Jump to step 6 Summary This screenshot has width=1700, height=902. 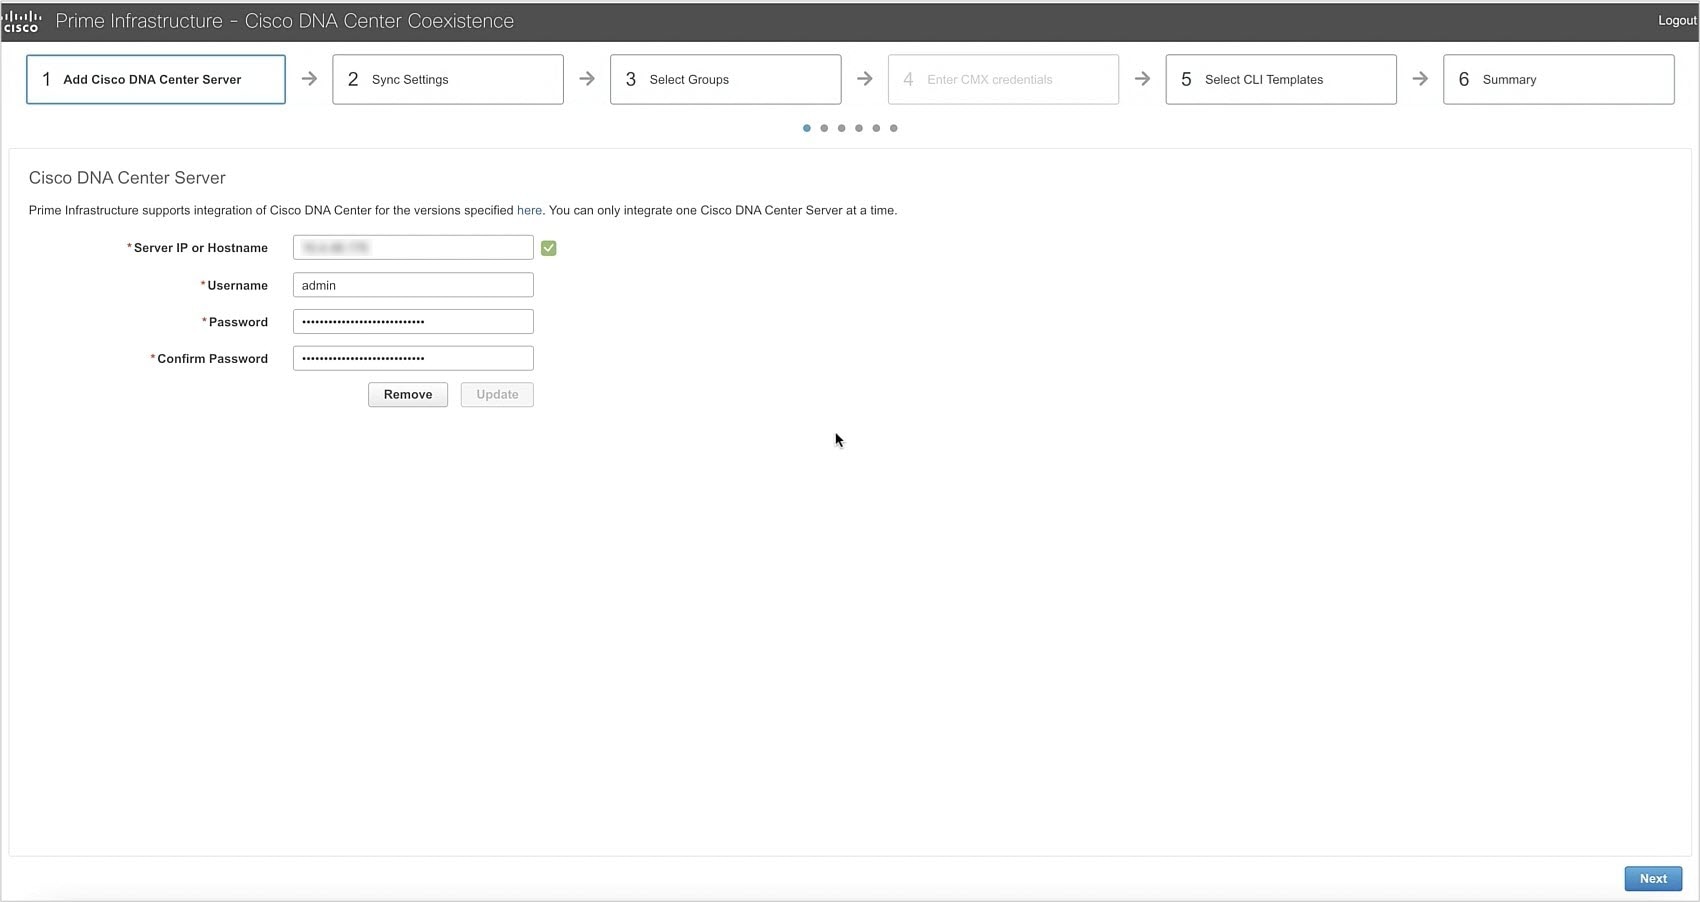[1559, 79]
